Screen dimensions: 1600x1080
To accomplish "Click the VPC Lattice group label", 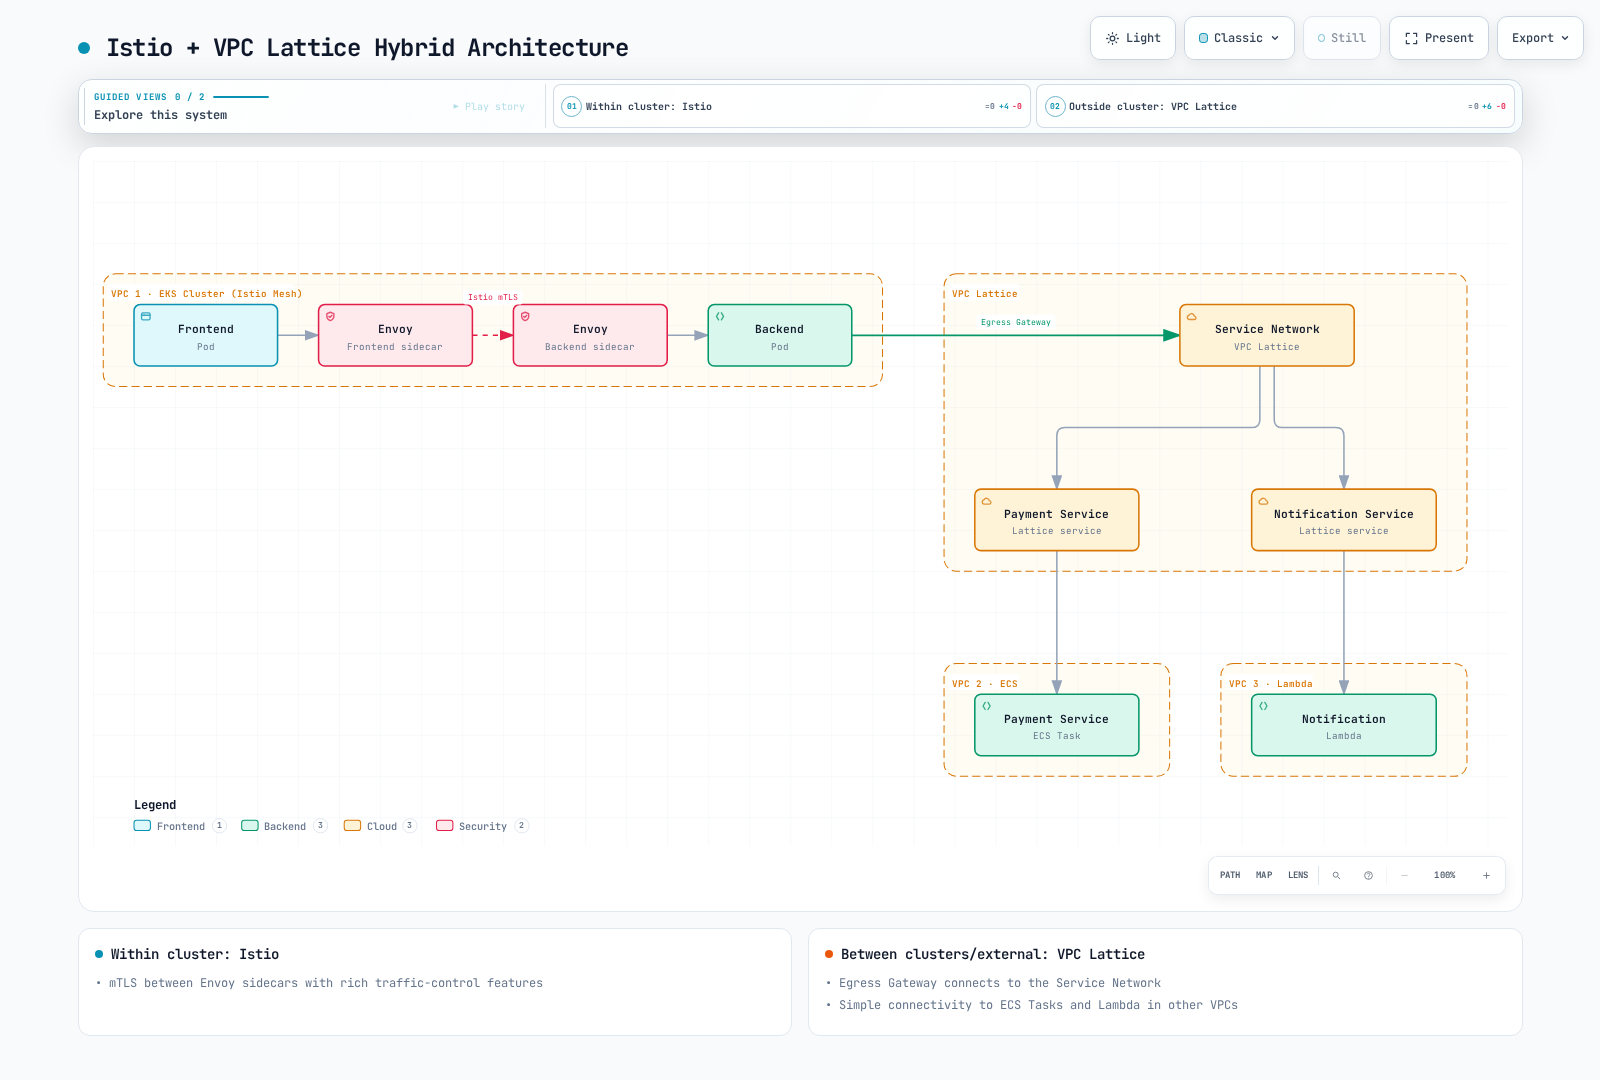I will (985, 294).
